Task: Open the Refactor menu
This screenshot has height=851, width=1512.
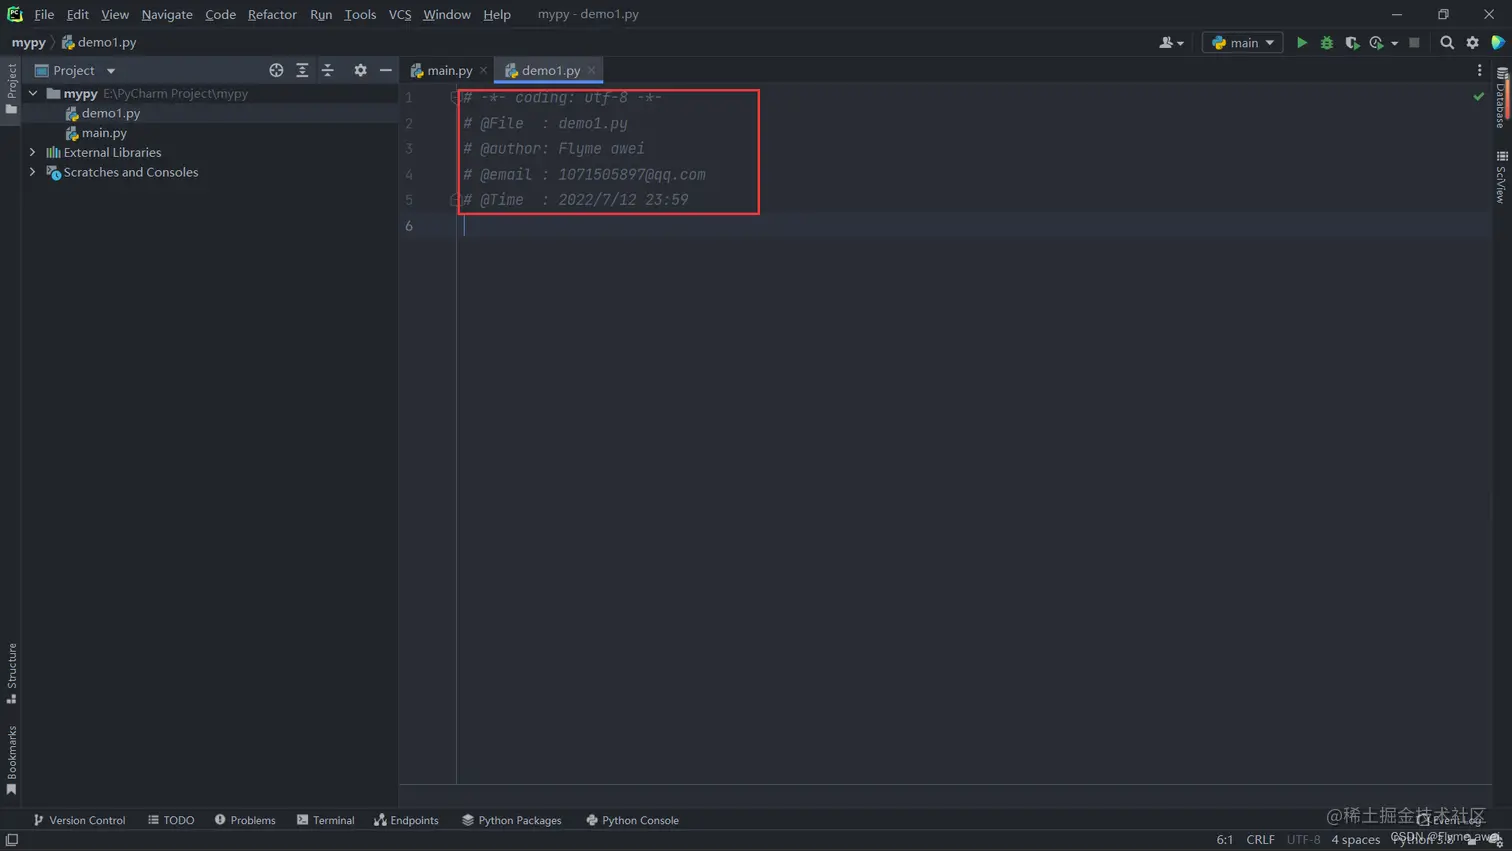Action: [x=272, y=14]
